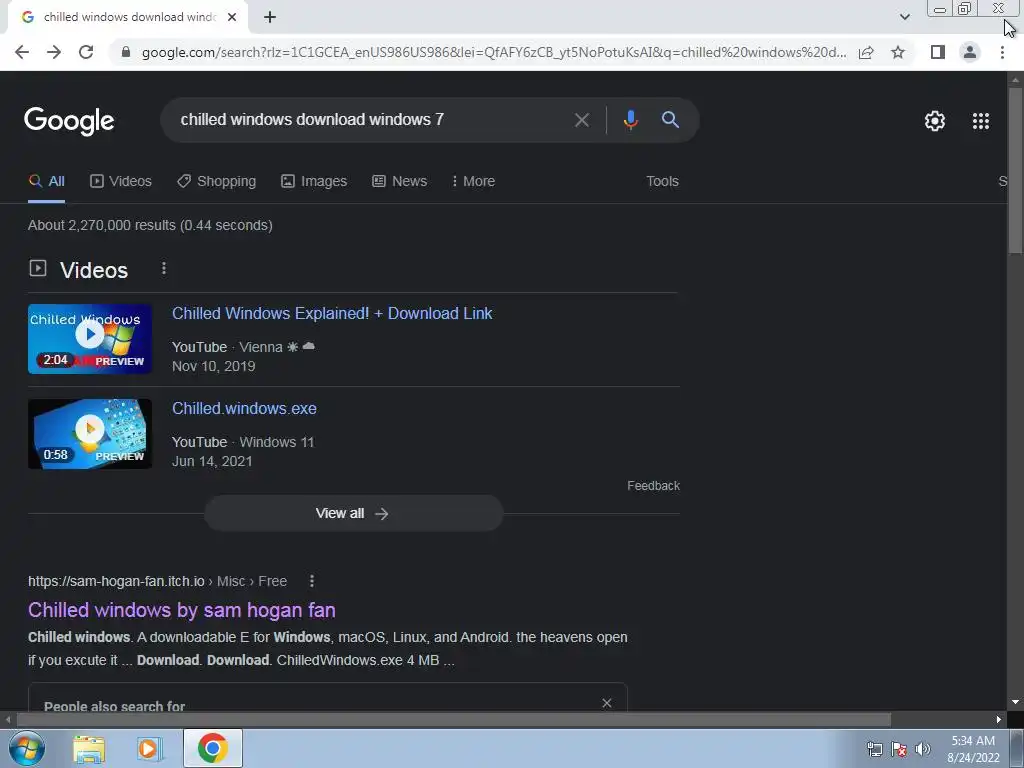
Task: Switch to the Videos tab
Action: pyautogui.click(x=121, y=182)
